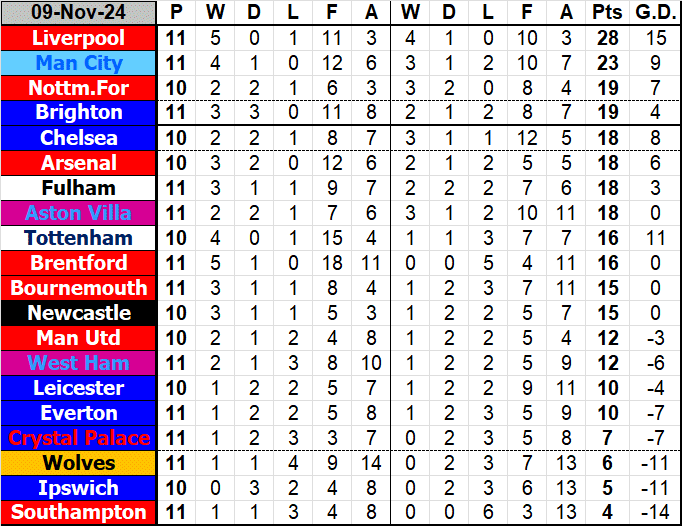Viewport: 682px width, 526px height.
Task: Select the Man City team cell
Action: [x=79, y=63]
